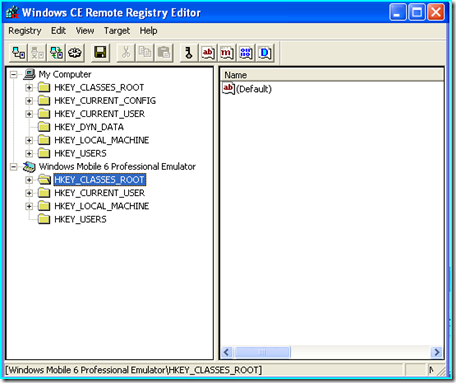Click the Remove Connection toolbar icon

37,53
